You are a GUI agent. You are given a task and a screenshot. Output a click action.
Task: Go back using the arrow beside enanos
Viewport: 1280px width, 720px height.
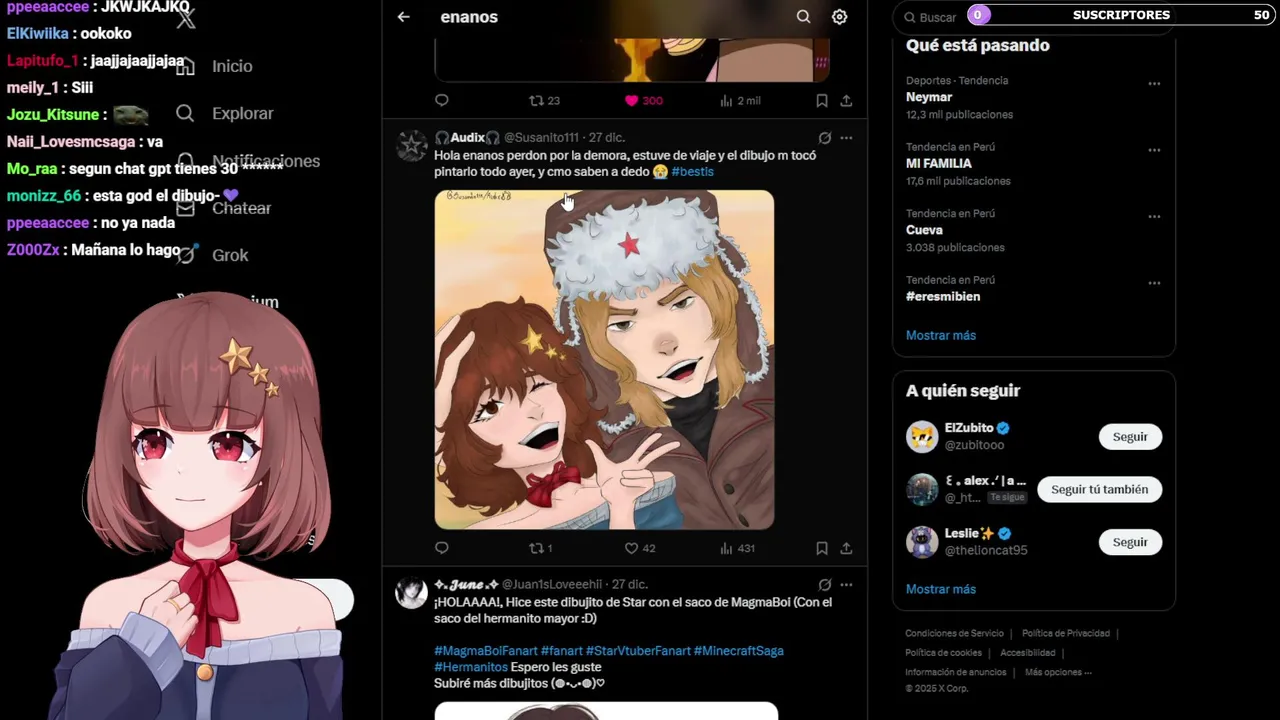pos(404,17)
